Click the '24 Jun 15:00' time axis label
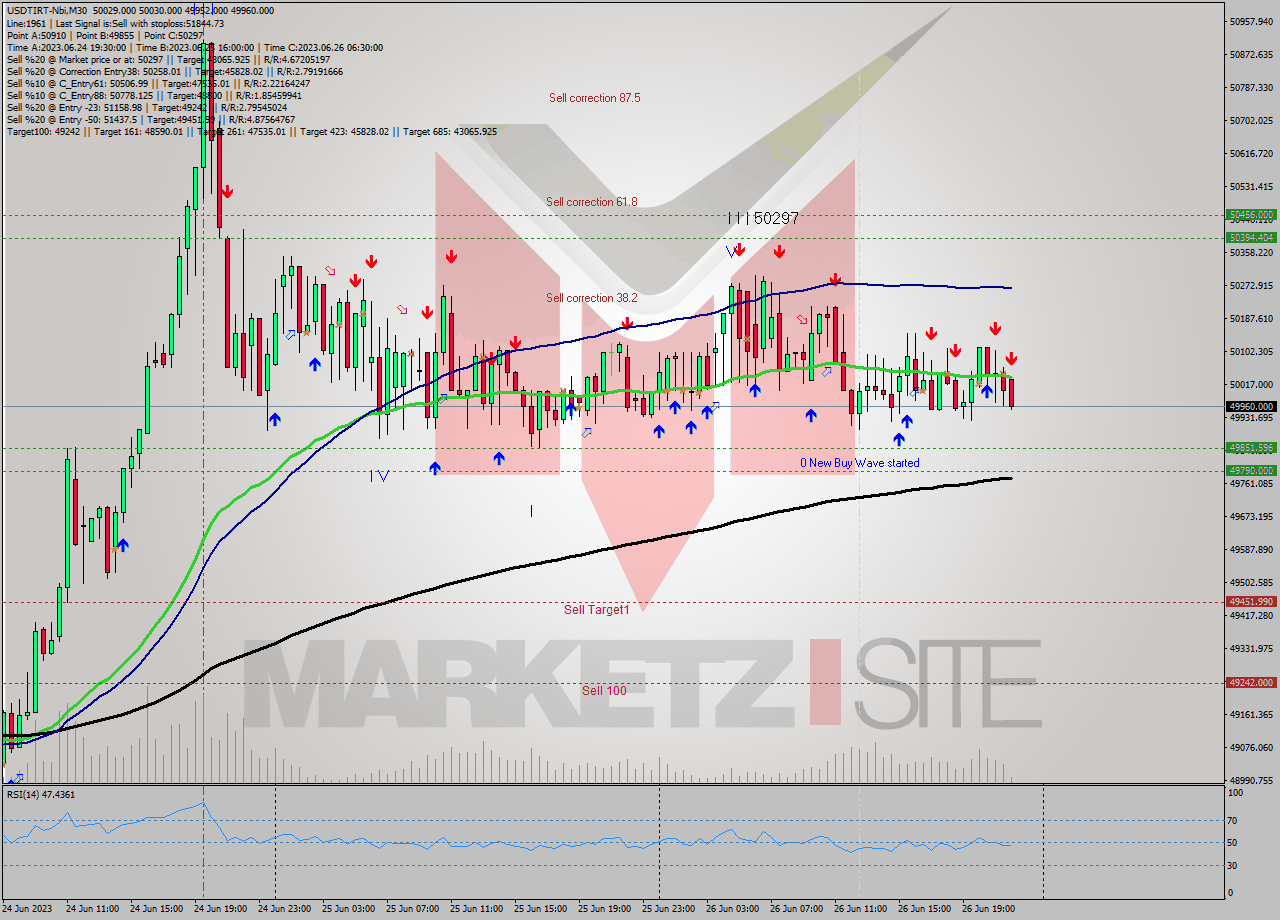Viewport: 1280px width, 920px height. tap(155, 909)
